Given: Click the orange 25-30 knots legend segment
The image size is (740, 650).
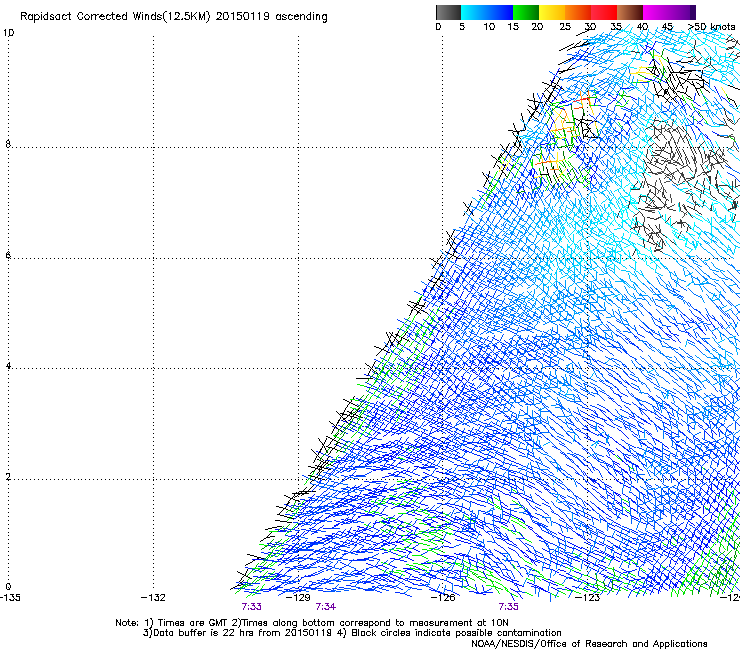Looking at the screenshot, I should (x=578, y=12).
